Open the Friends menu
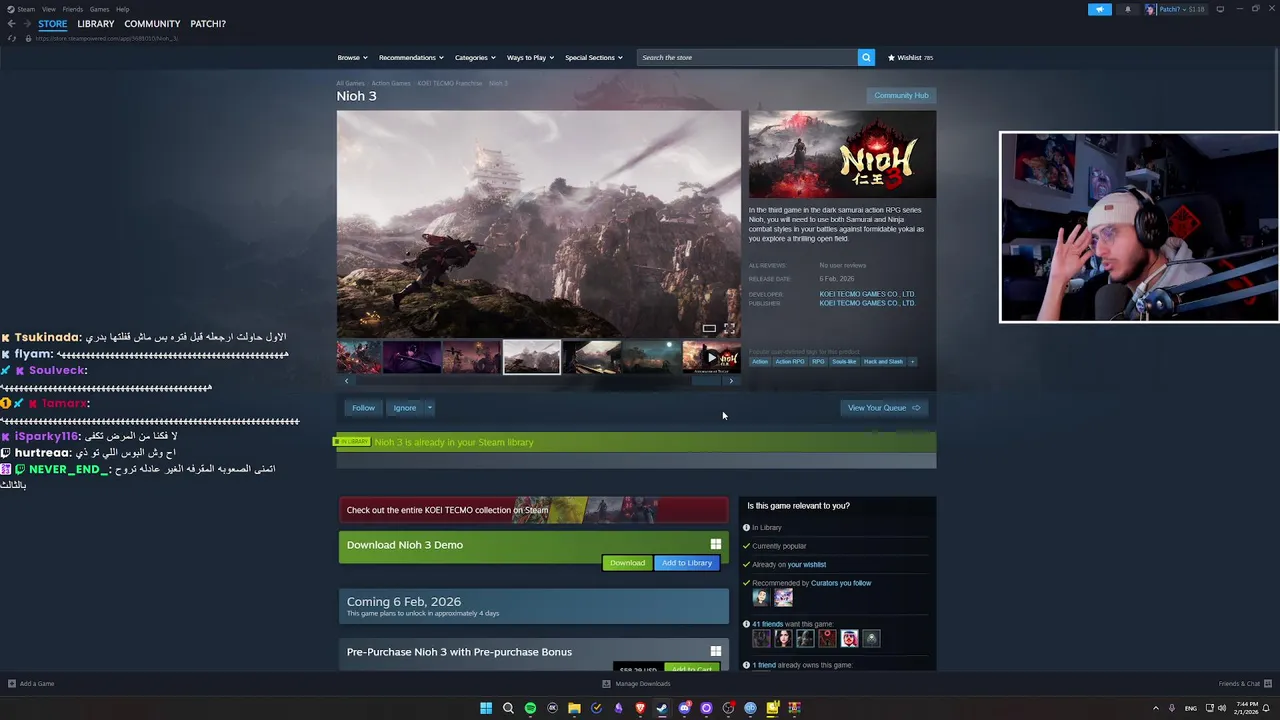This screenshot has height=720, width=1280. [73, 9]
